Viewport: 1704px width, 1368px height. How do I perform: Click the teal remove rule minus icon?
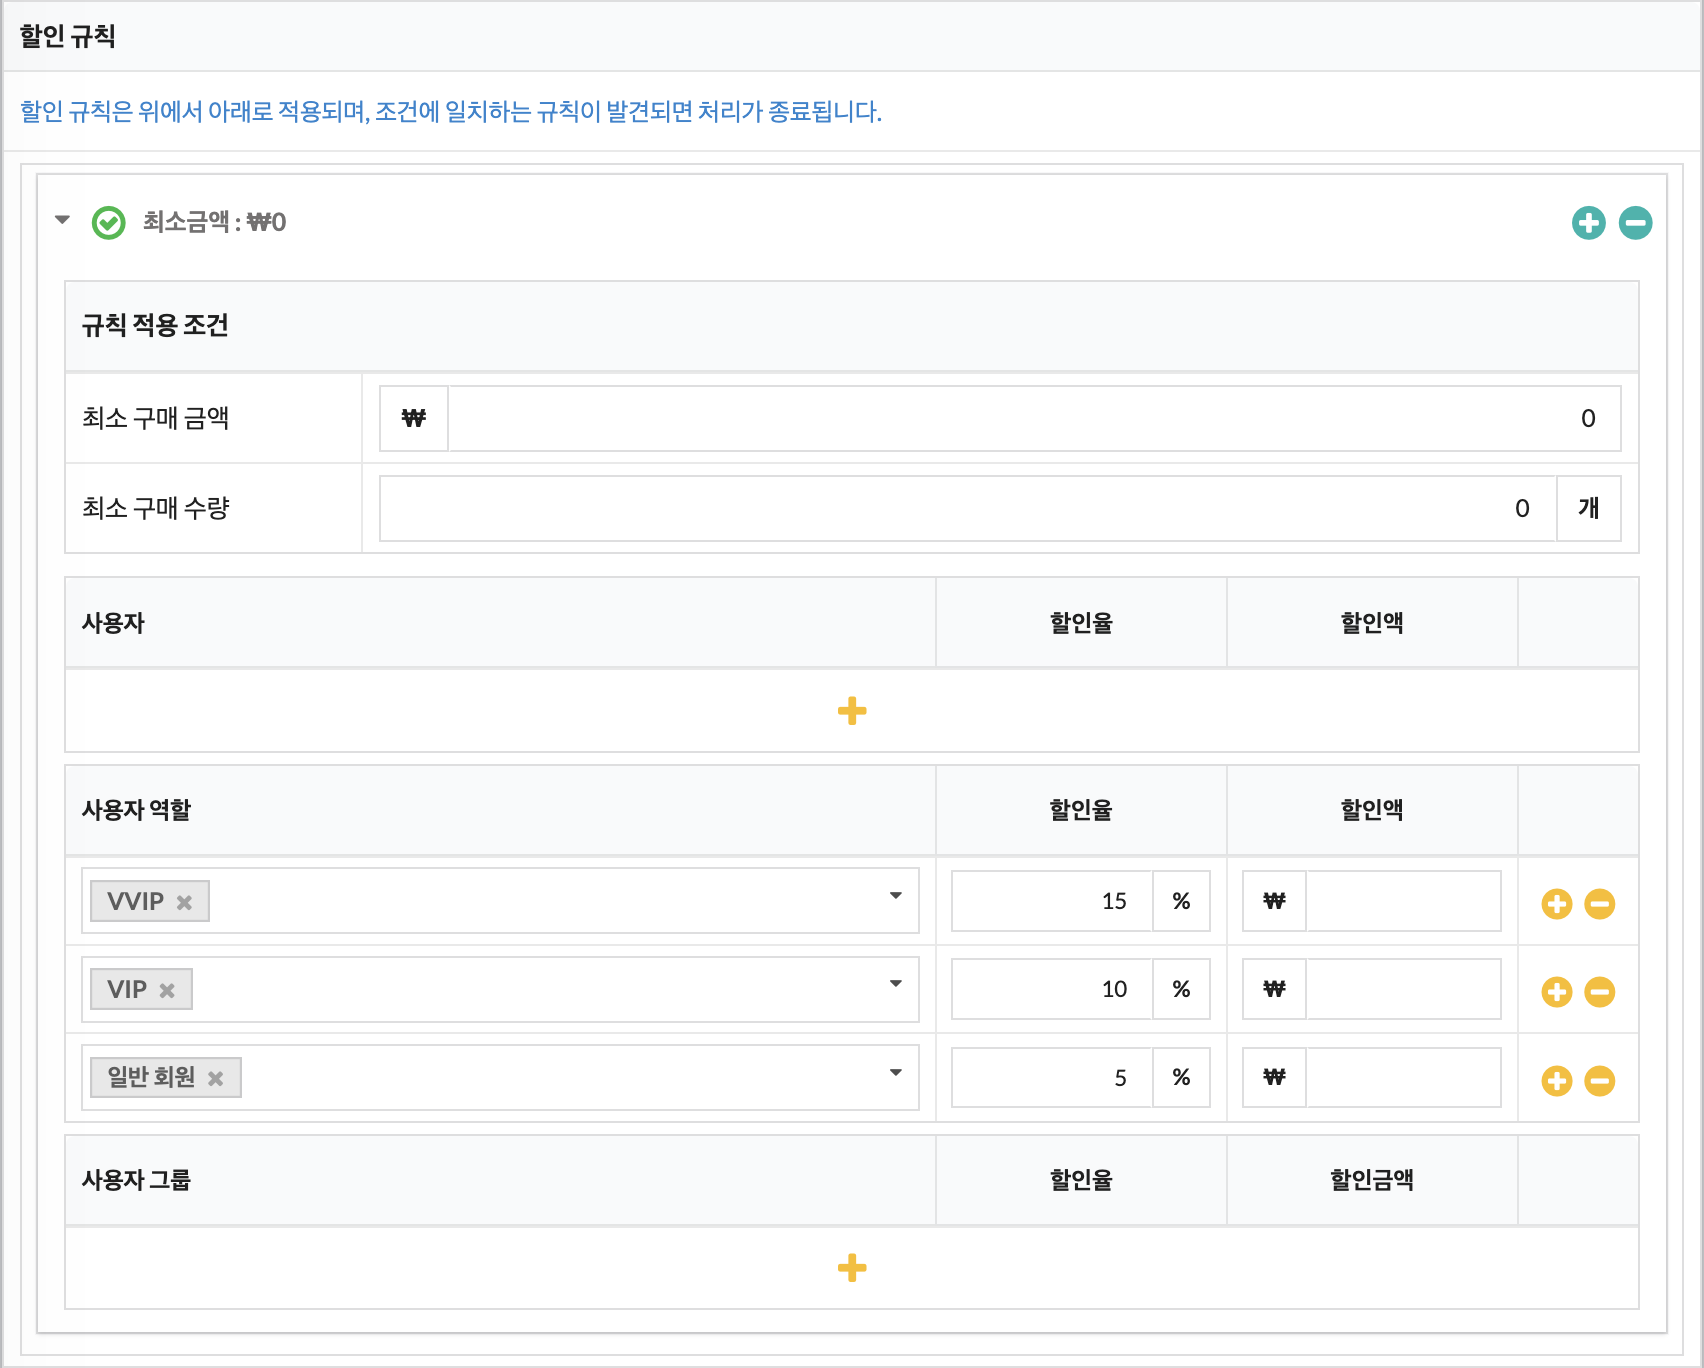click(1635, 222)
